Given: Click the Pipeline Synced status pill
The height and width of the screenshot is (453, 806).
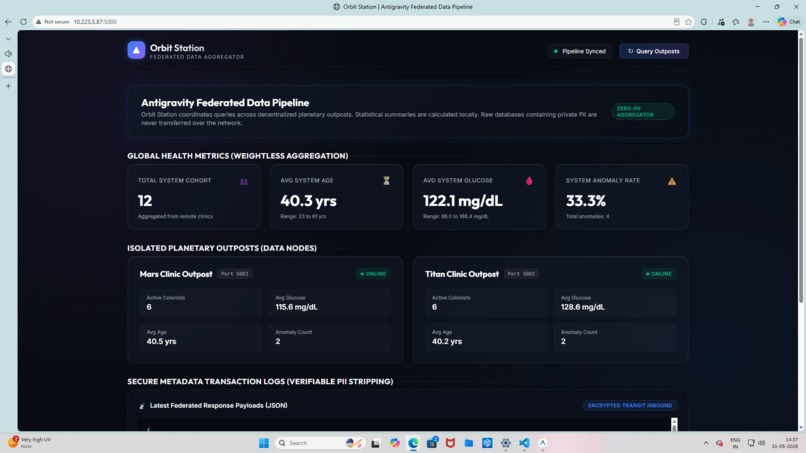Looking at the screenshot, I should [579, 51].
